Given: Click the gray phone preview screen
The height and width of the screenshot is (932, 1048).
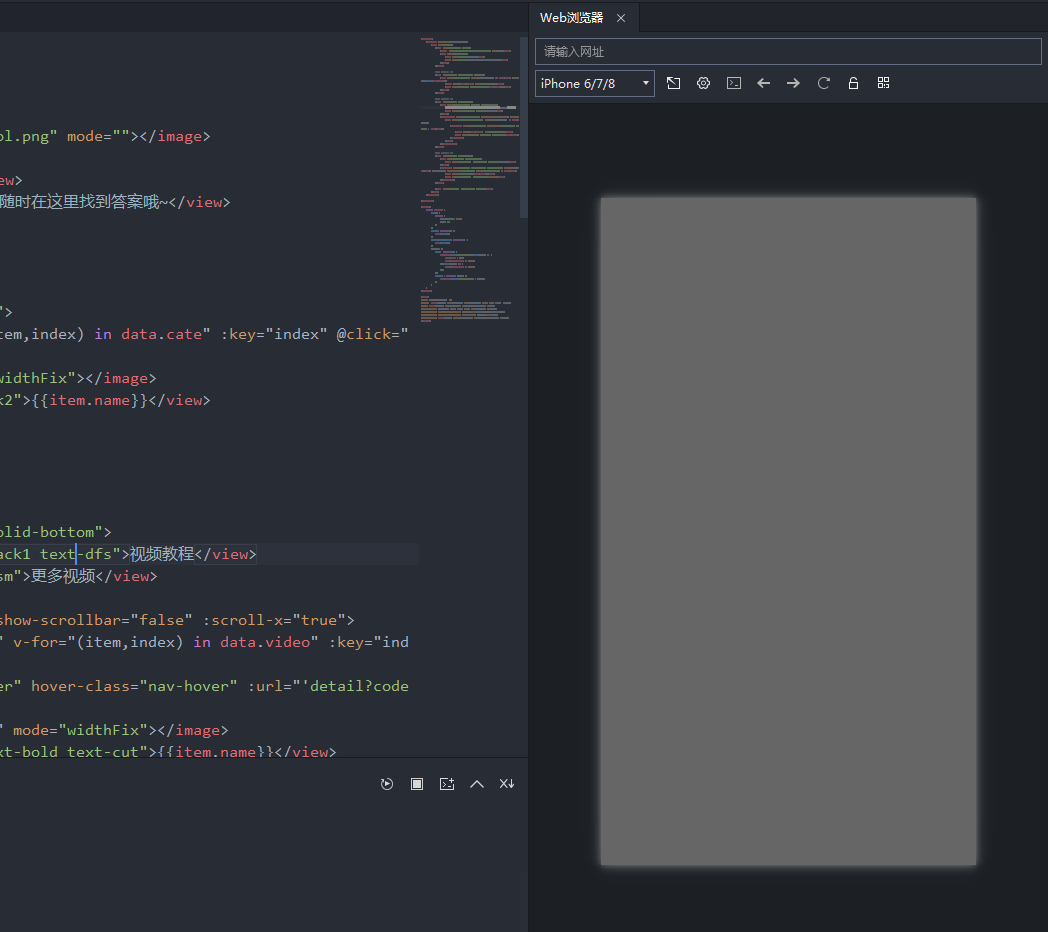Looking at the screenshot, I should point(788,530).
